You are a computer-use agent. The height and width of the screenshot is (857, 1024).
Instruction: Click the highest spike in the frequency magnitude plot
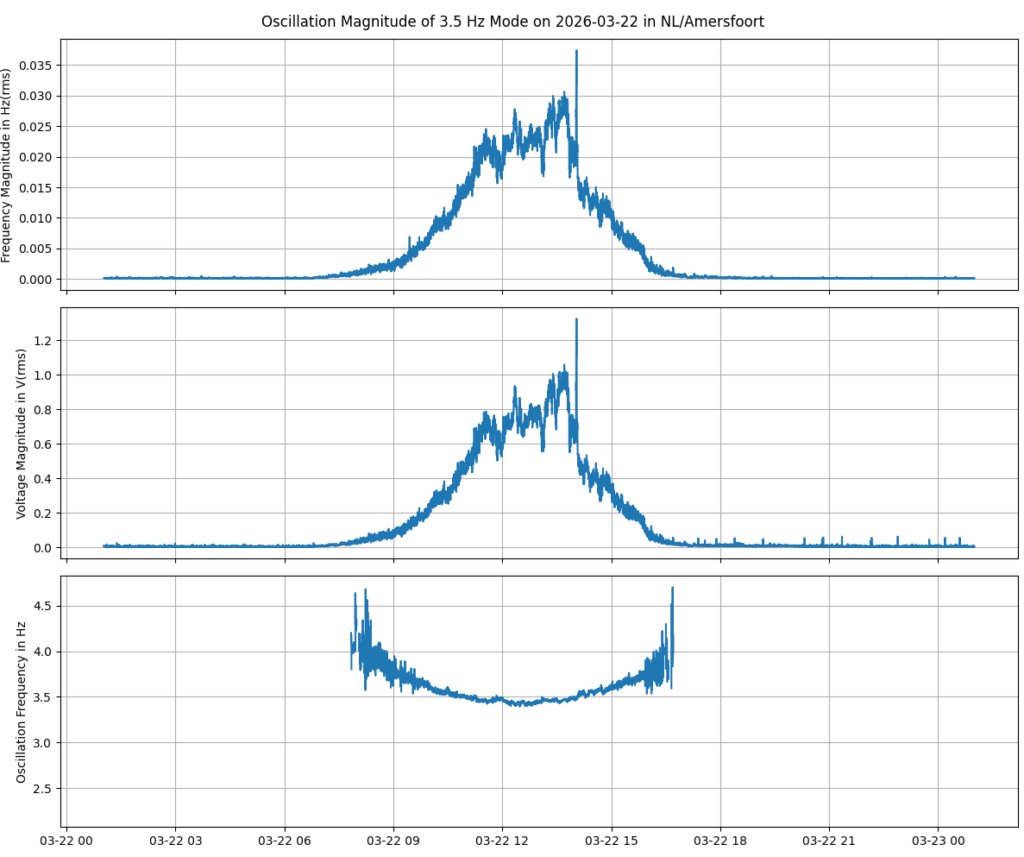[x=576, y=54]
